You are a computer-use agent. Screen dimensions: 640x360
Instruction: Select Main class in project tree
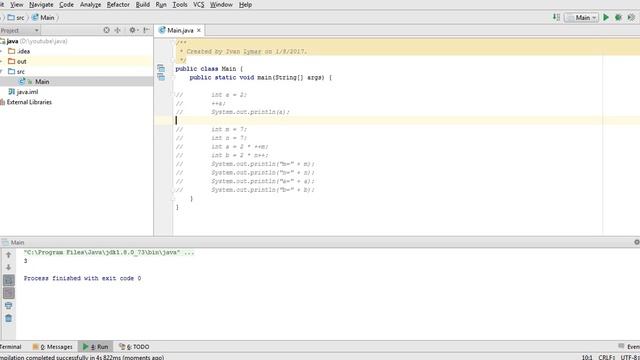[x=77, y=82]
